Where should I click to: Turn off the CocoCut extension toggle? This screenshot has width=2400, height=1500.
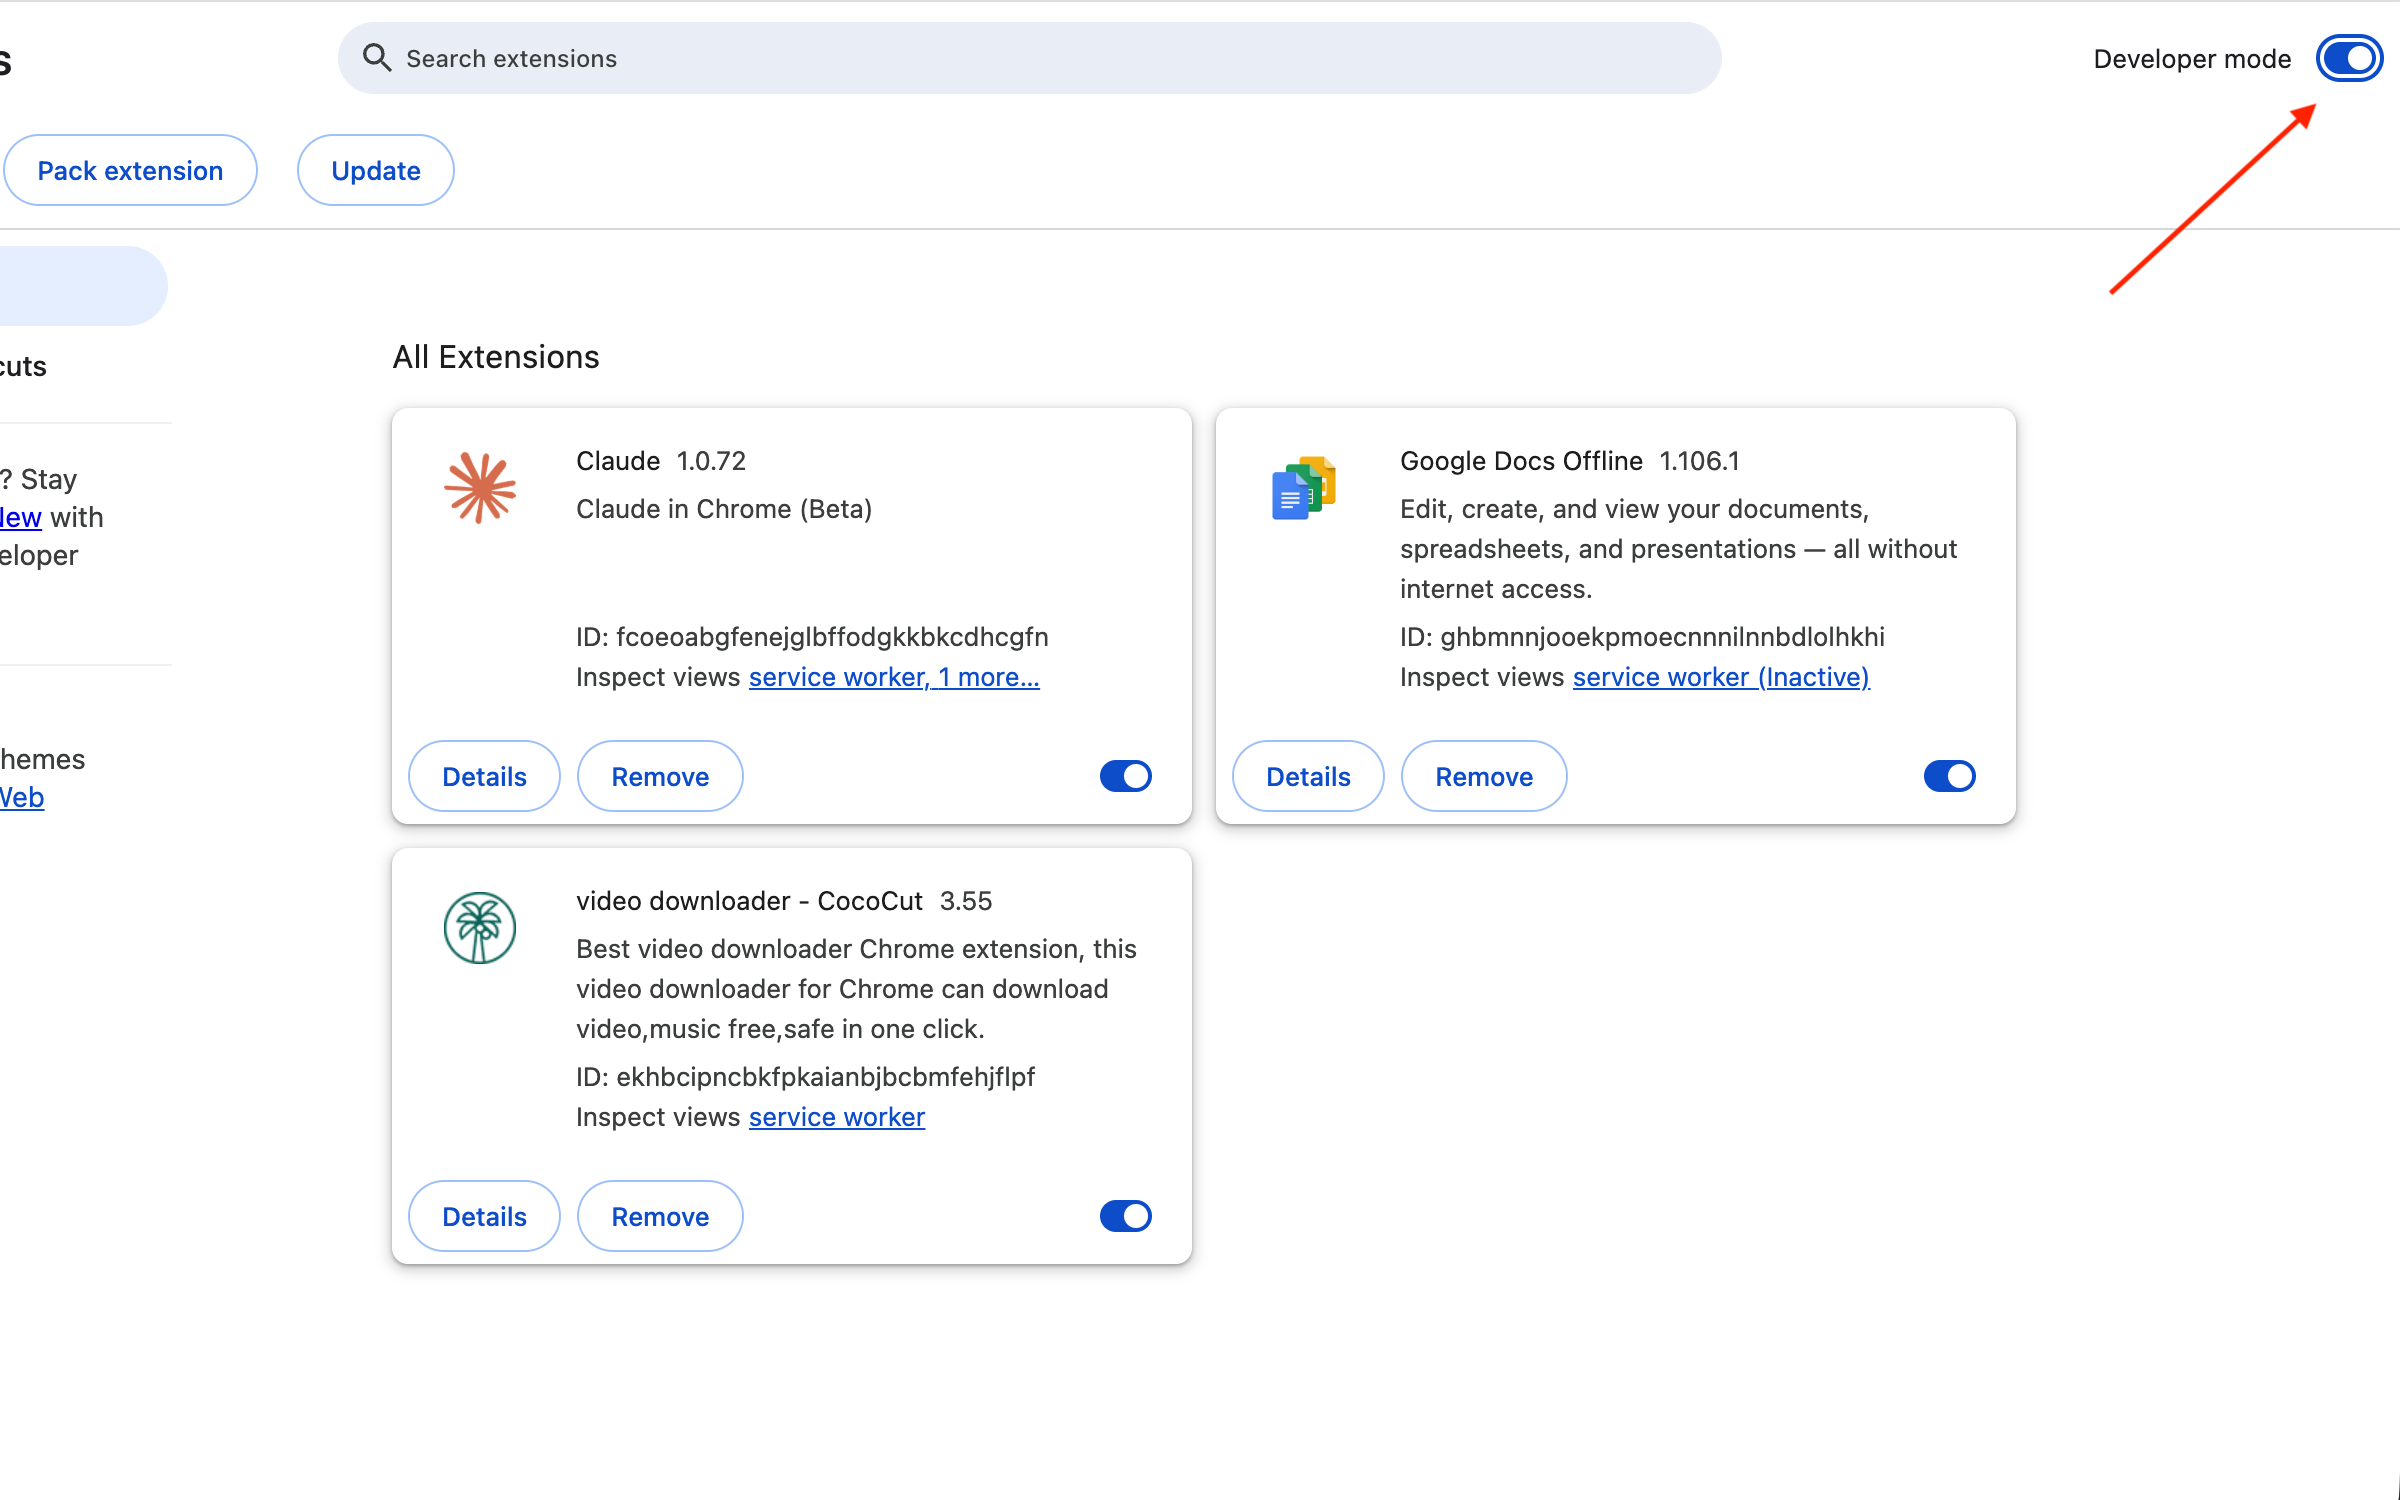(x=1126, y=1216)
